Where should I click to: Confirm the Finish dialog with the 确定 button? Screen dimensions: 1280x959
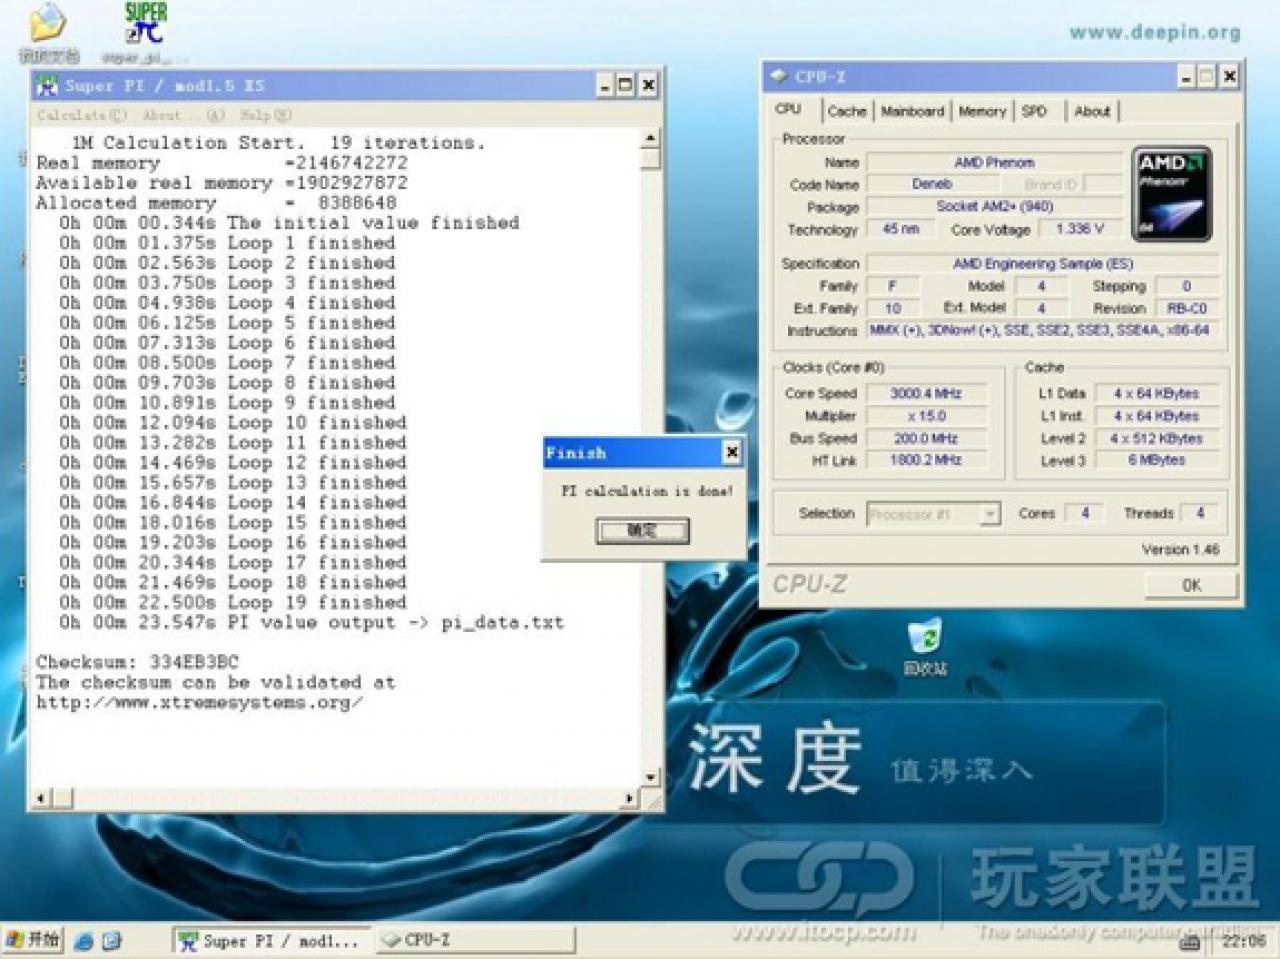point(643,530)
